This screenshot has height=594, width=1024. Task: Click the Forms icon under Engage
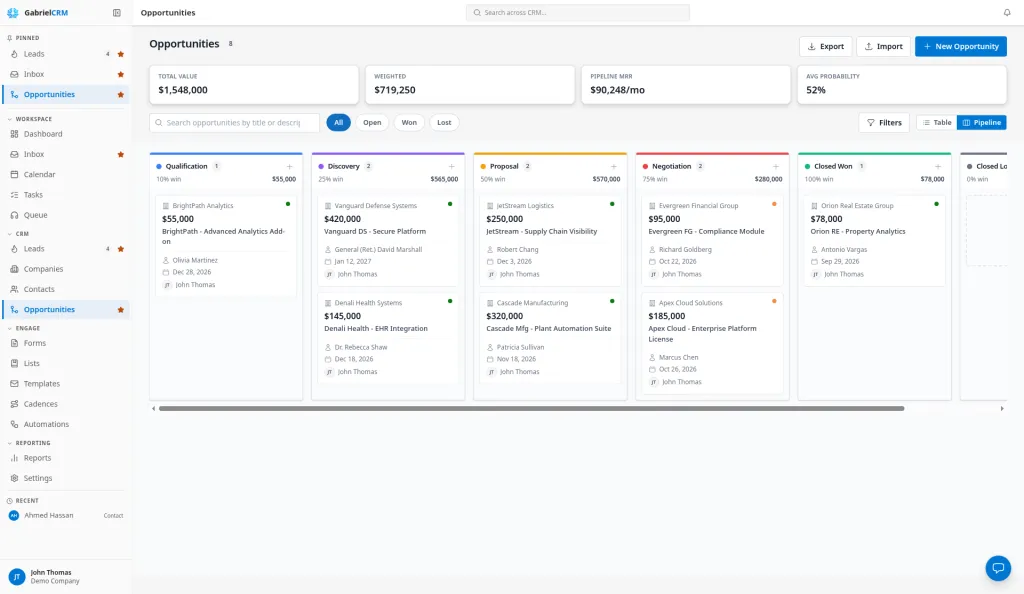(x=14, y=343)
